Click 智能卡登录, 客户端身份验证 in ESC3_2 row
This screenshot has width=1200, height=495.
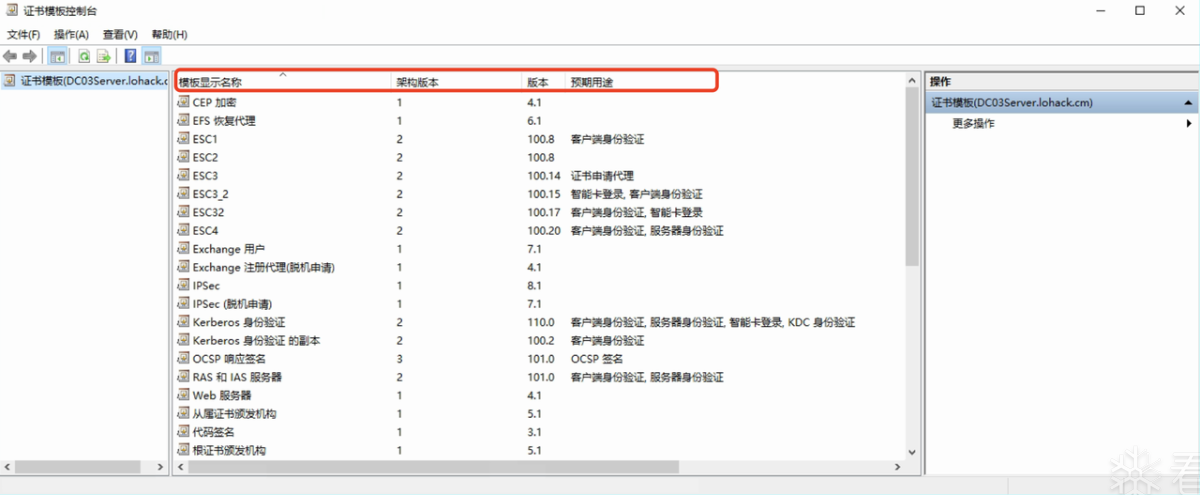(636, 193)
